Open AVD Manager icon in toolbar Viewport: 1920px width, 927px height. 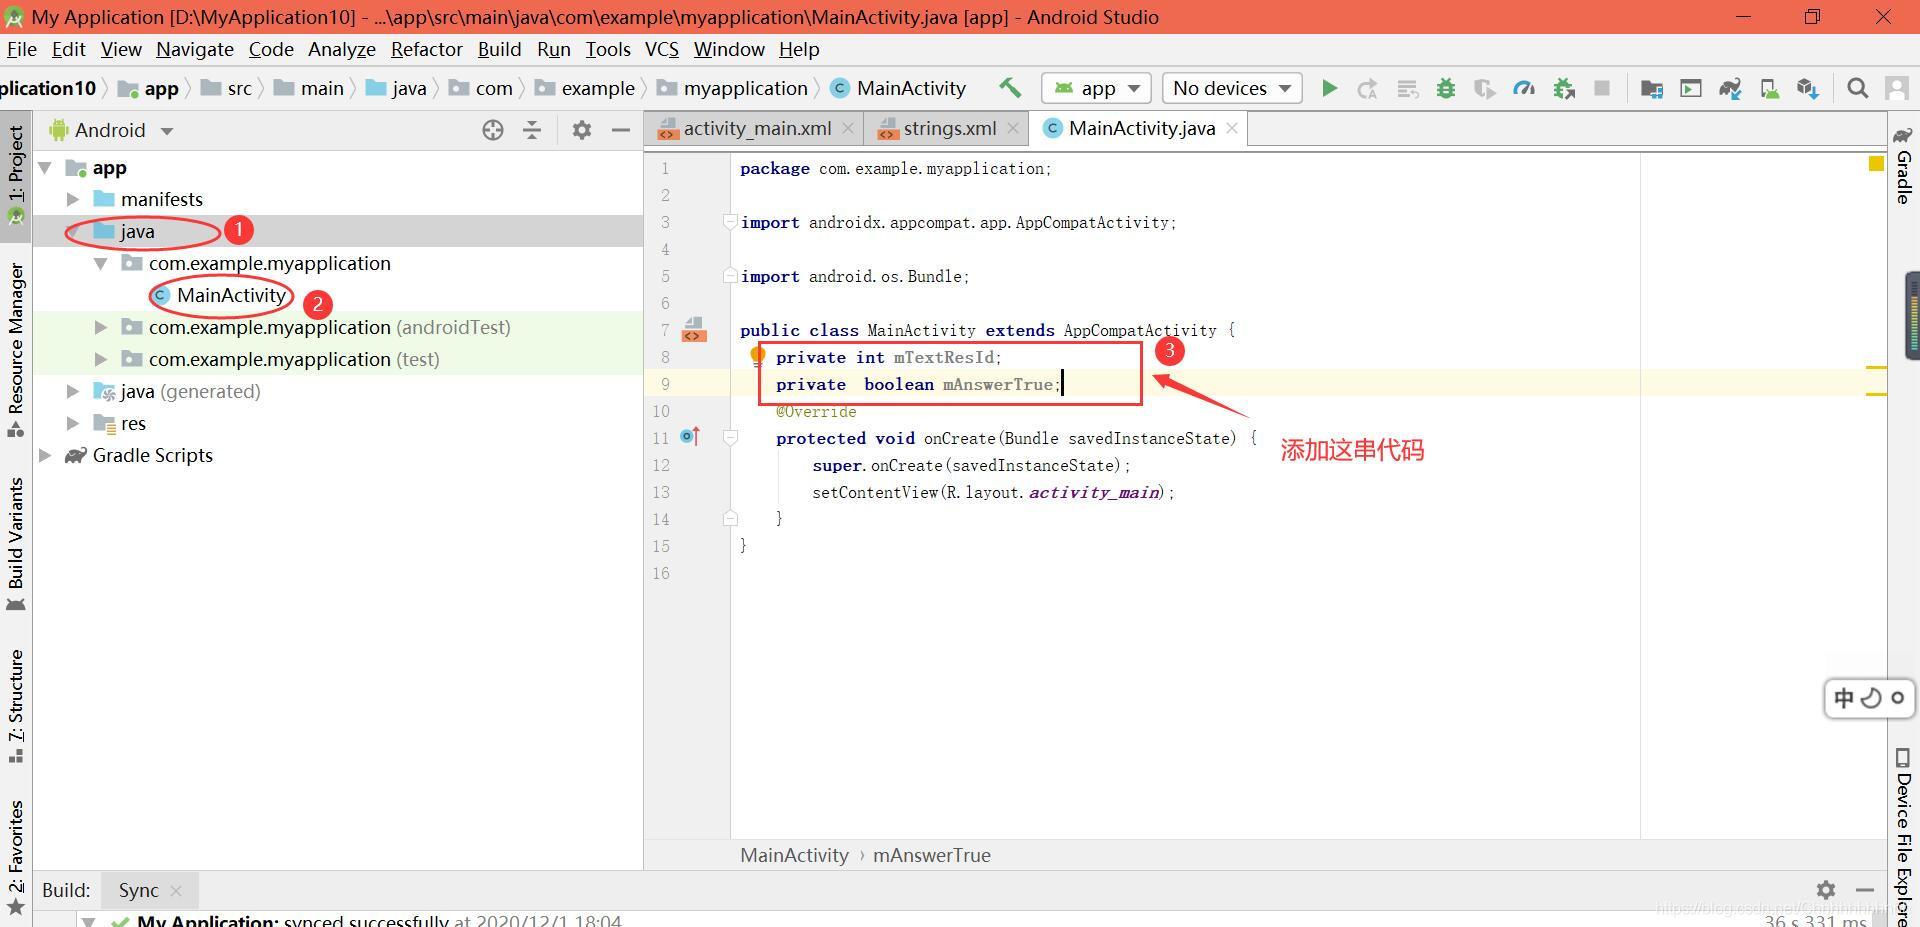[1769, 89]
